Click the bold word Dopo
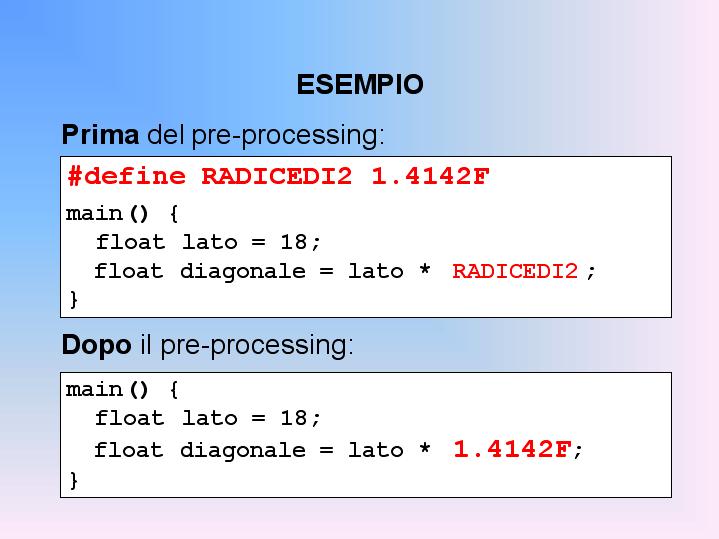719x539 pixels. [x=96, y=345]
